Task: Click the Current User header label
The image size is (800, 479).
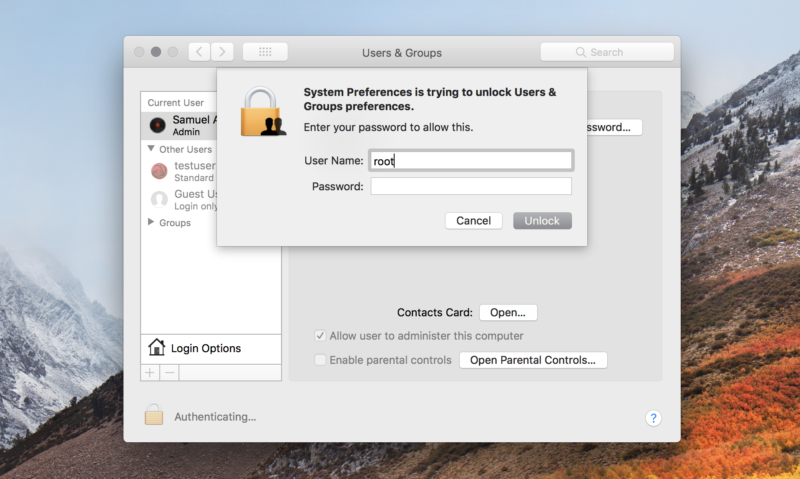Action: pyautogui.click(x=176, y=103)
